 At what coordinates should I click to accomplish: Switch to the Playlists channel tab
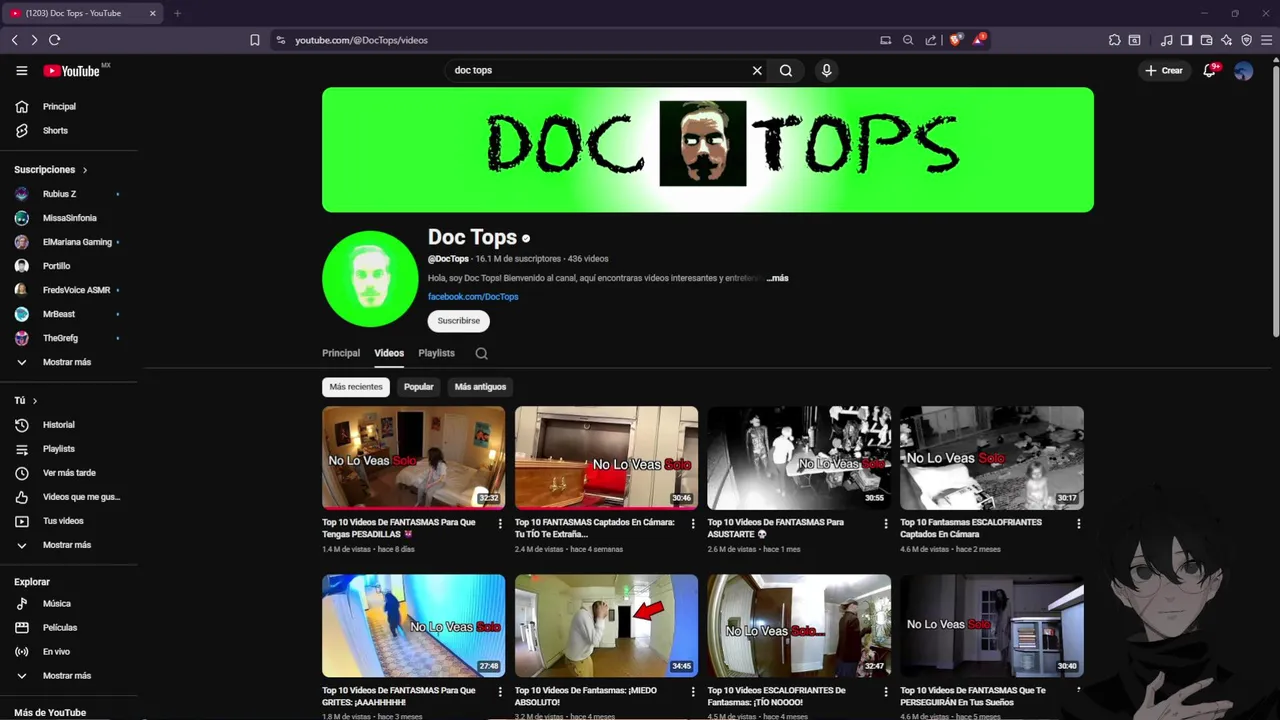tap(436, 353)
